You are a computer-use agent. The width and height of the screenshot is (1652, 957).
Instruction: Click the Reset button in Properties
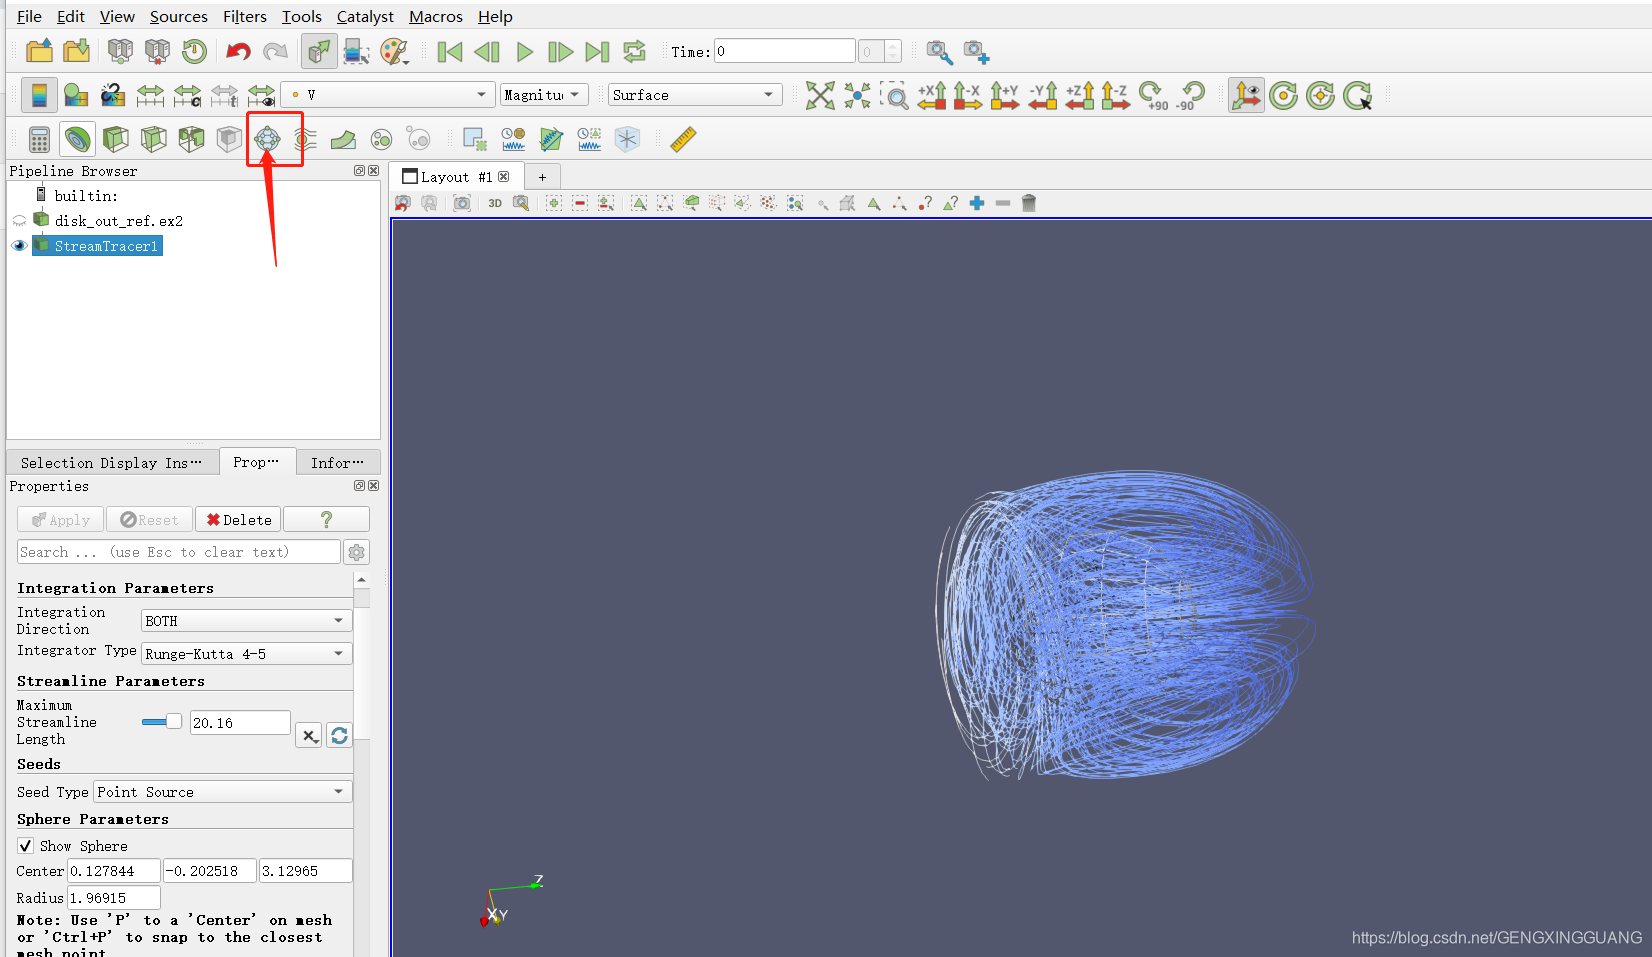point(149,520)
